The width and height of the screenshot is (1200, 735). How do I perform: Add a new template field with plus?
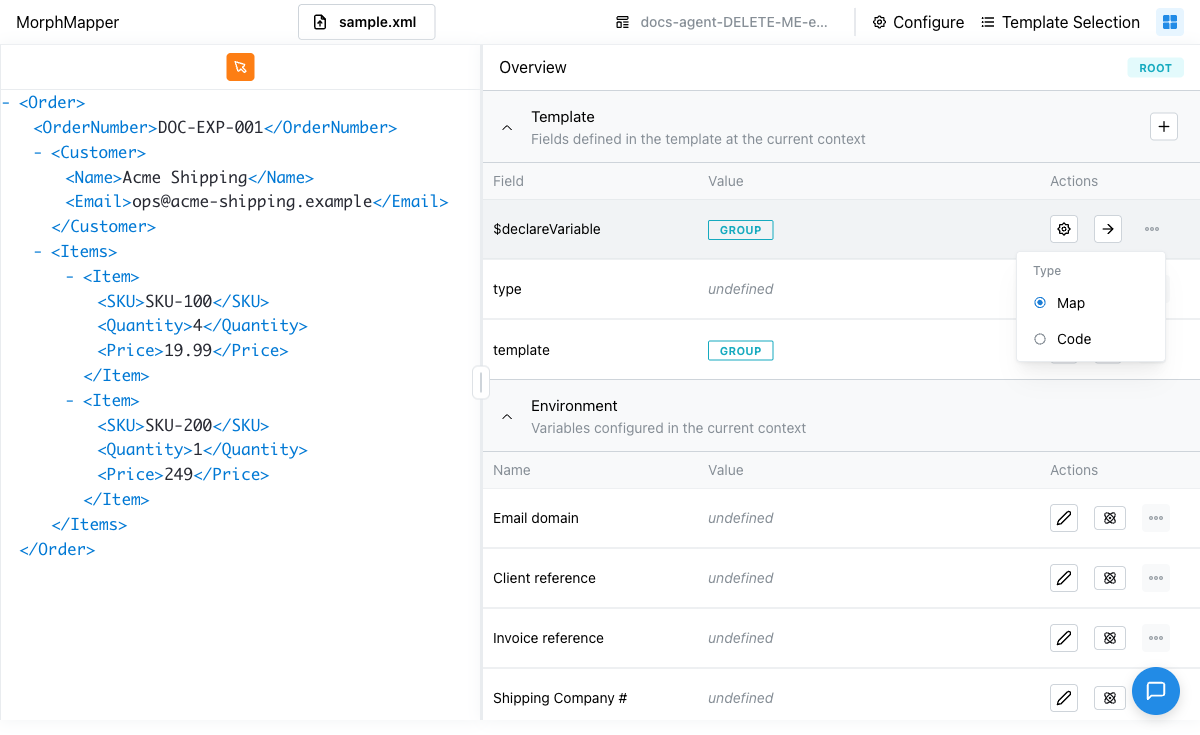[x=1163, y=127]
